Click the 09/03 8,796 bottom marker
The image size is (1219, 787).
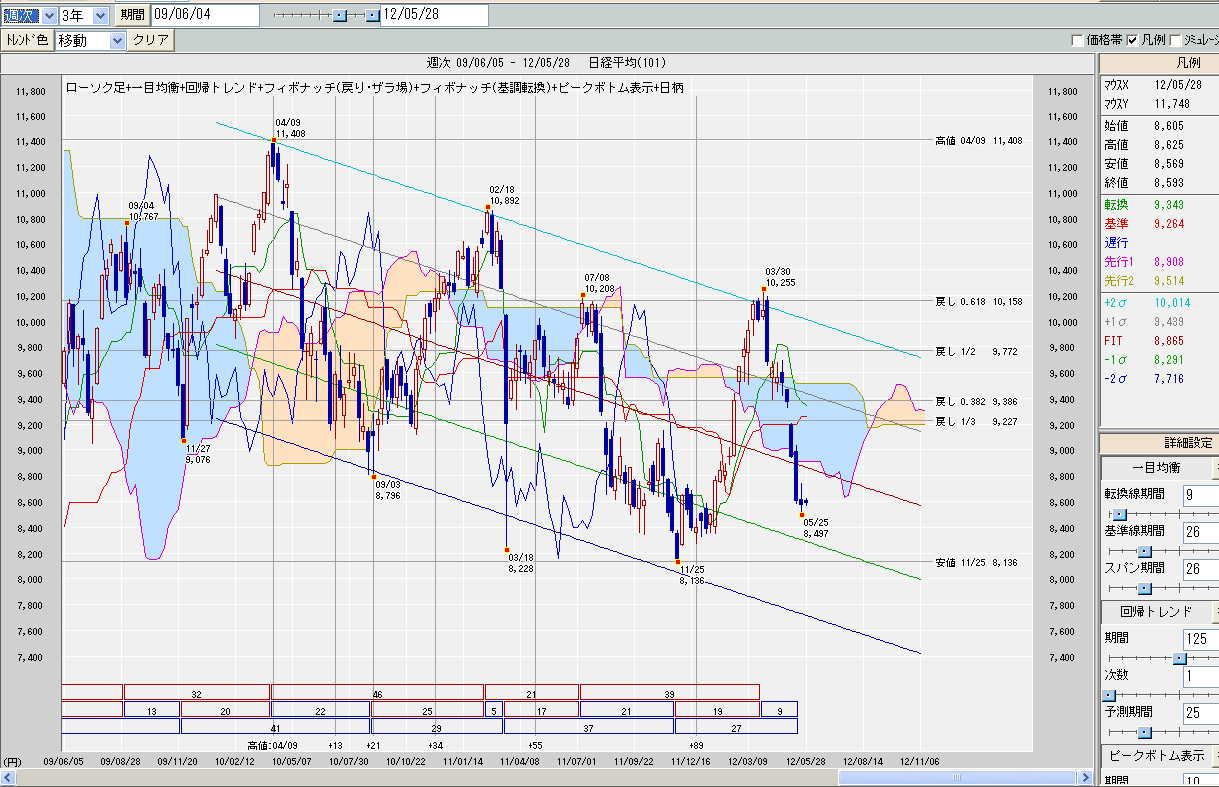pyautogui.click(x=374, y=476)
